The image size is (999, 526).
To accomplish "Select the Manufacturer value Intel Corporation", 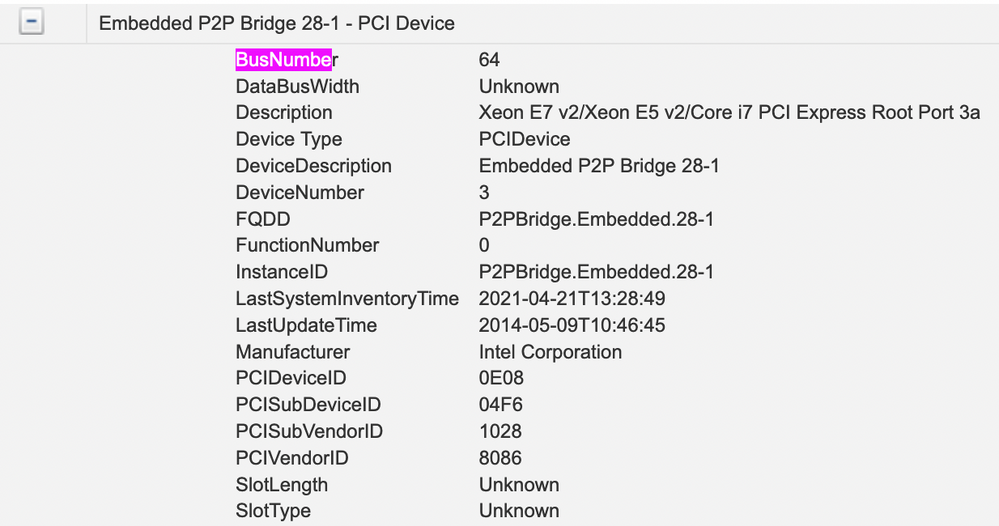I will [x=550, y=352].
